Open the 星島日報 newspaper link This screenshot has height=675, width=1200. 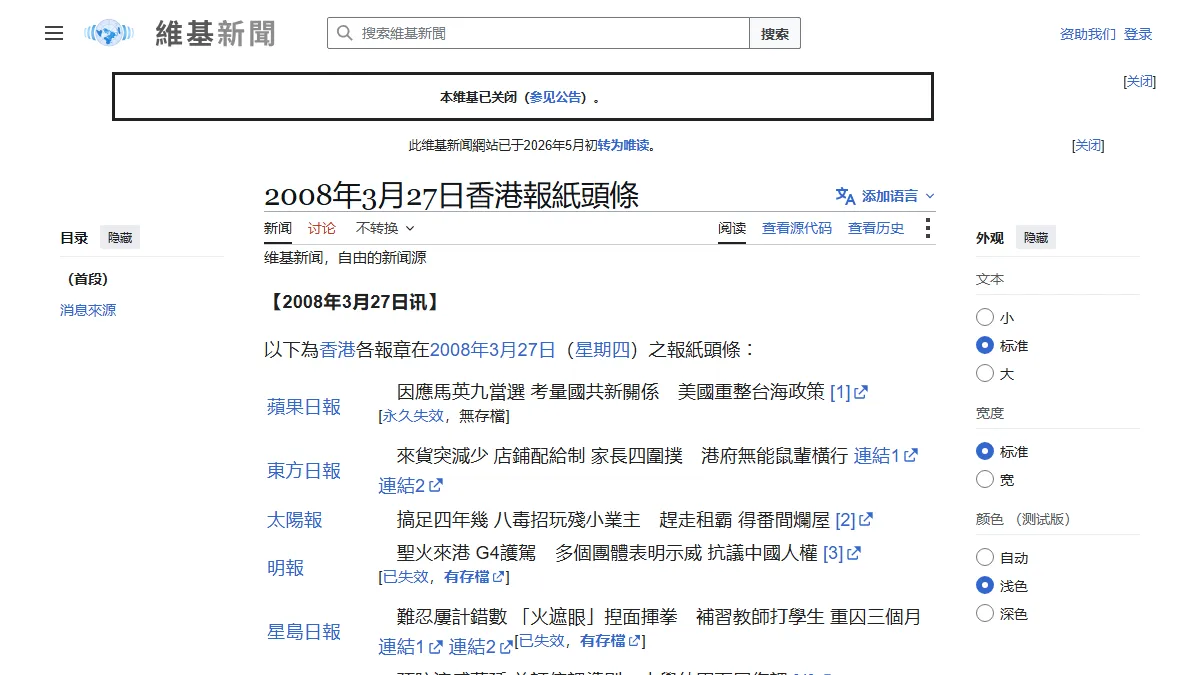pos(304,632)
